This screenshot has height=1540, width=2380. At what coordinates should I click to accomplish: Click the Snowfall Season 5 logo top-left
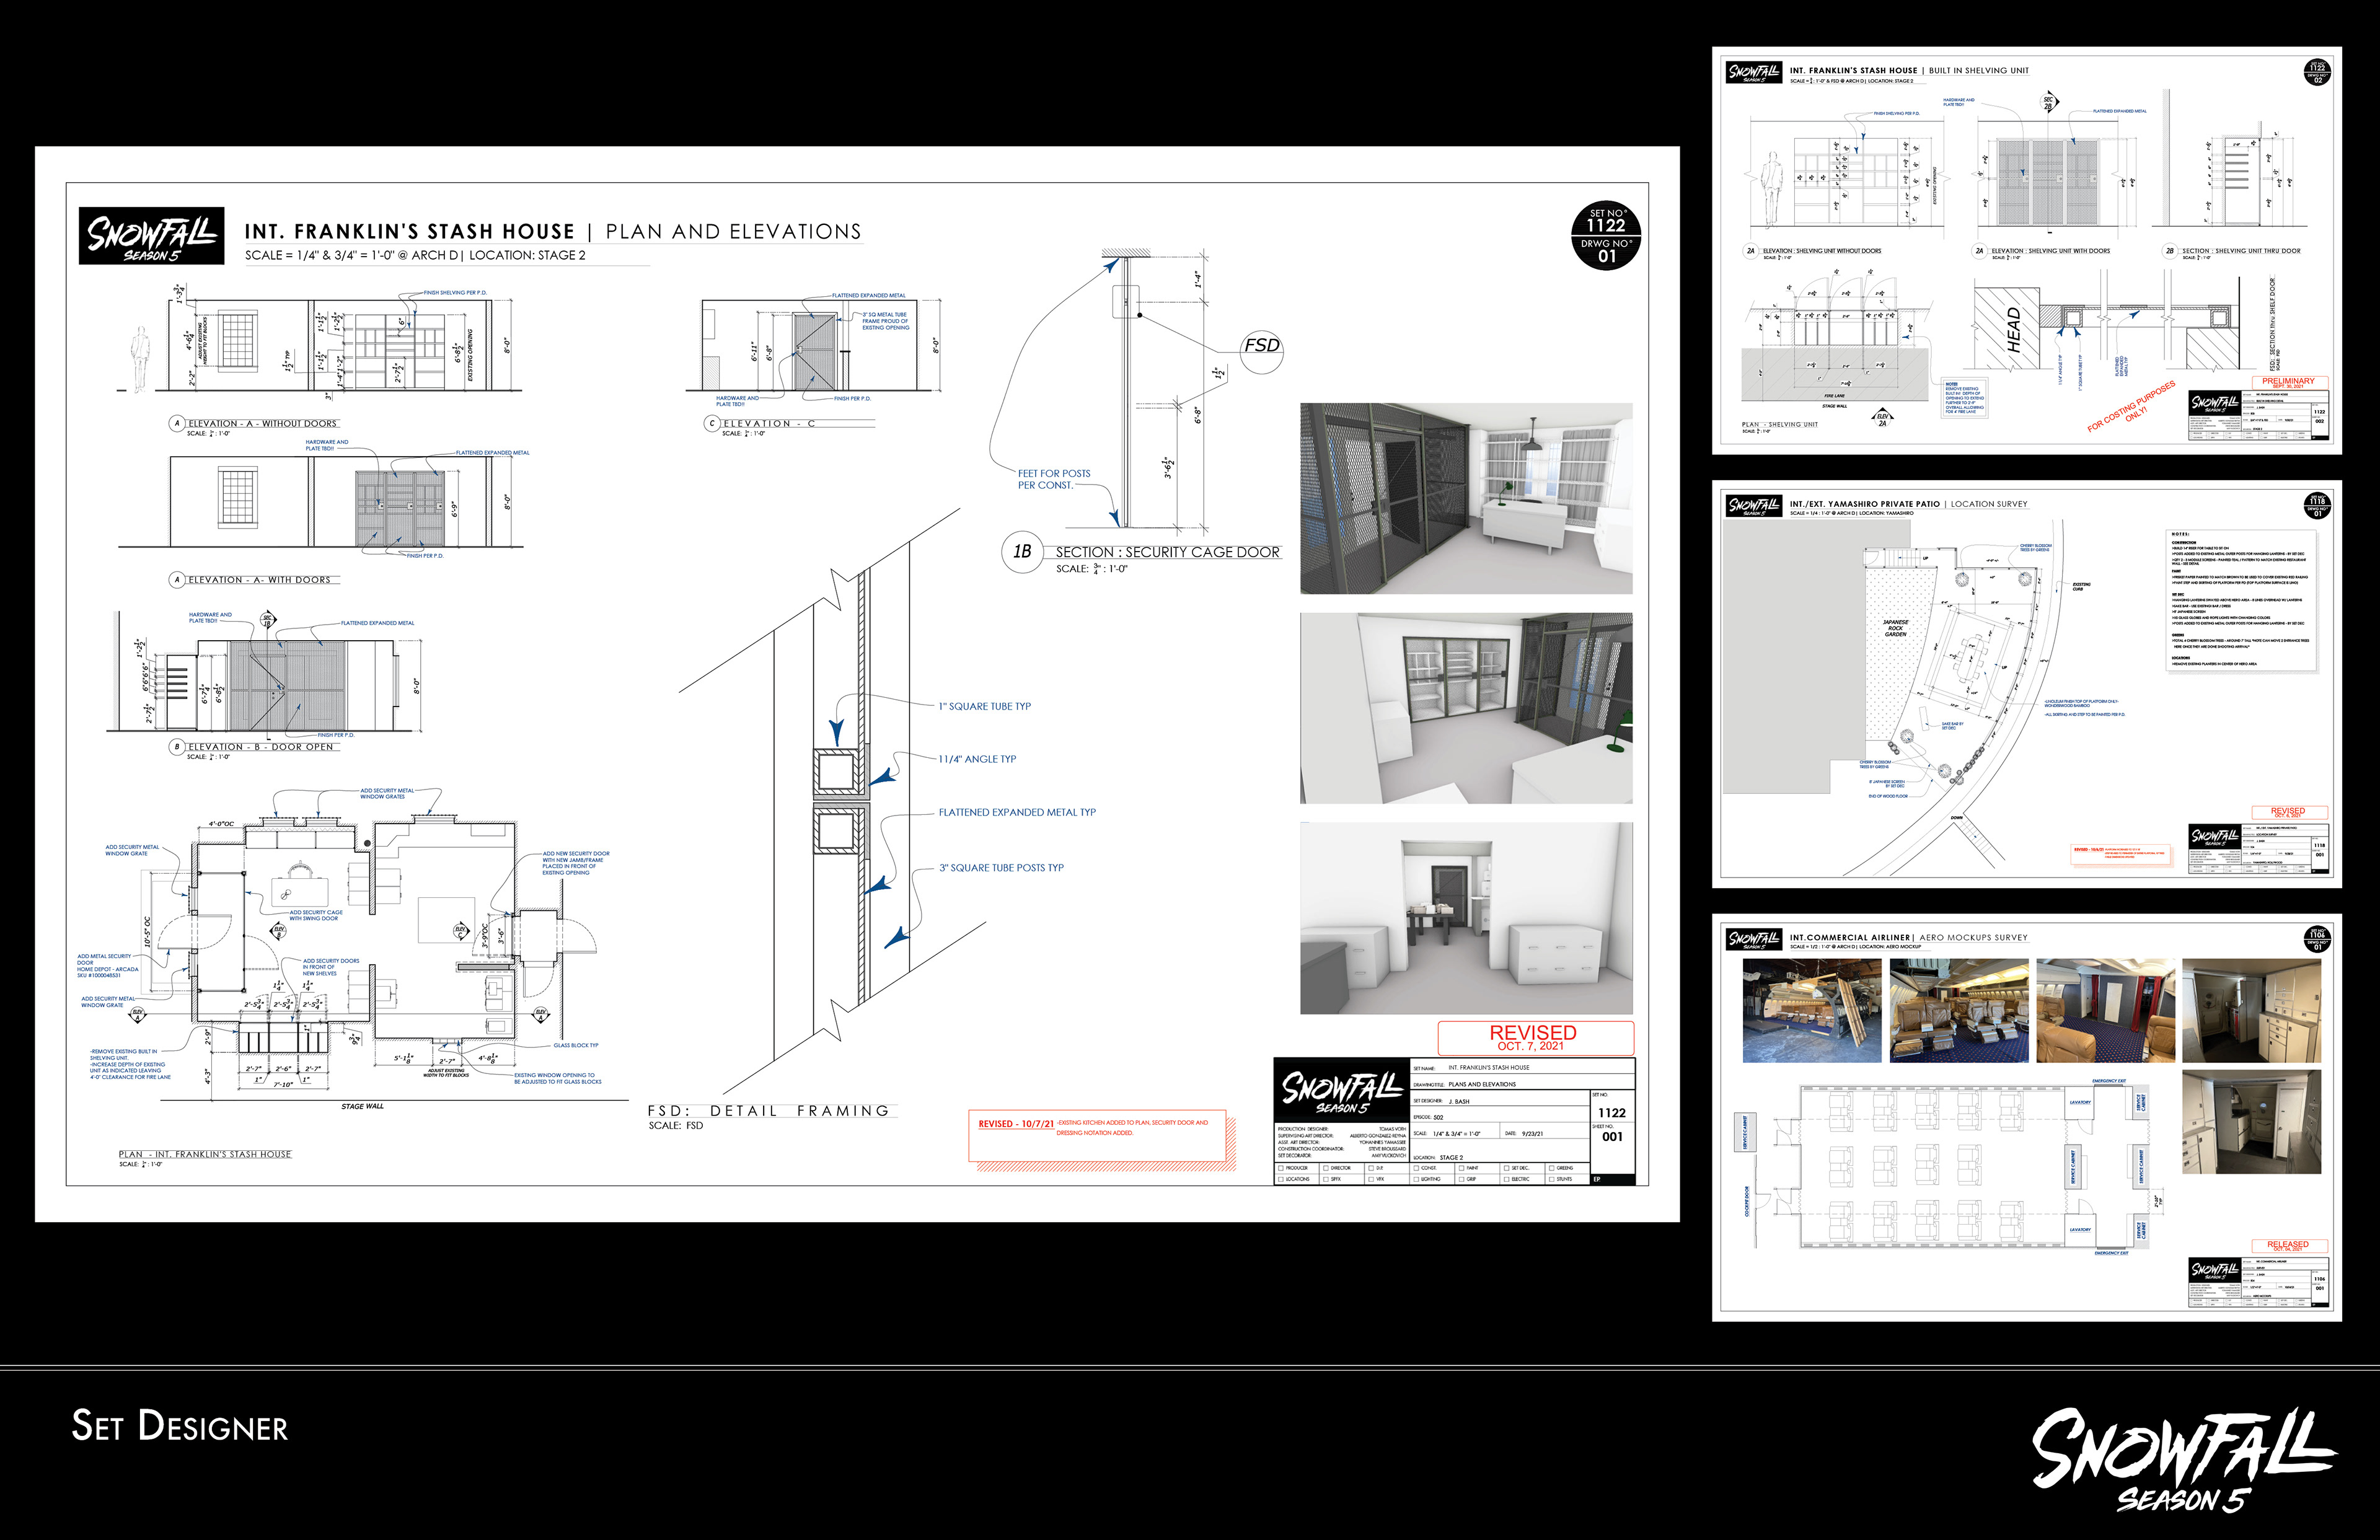pyautogui.click(x=151, y=236)
